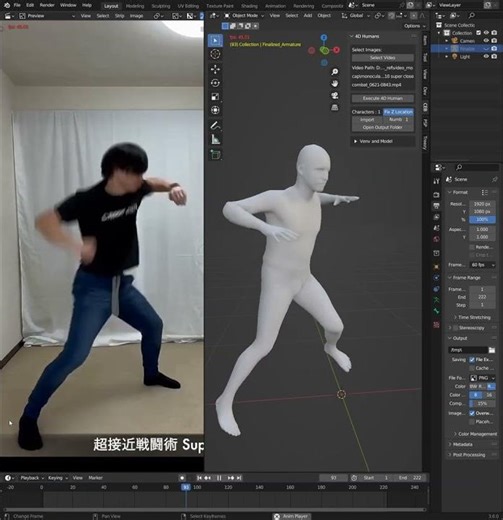Screen dimensions: 503x520
Task: Click the resolution percentage 100% slider
Action: (x=482, y=220)
